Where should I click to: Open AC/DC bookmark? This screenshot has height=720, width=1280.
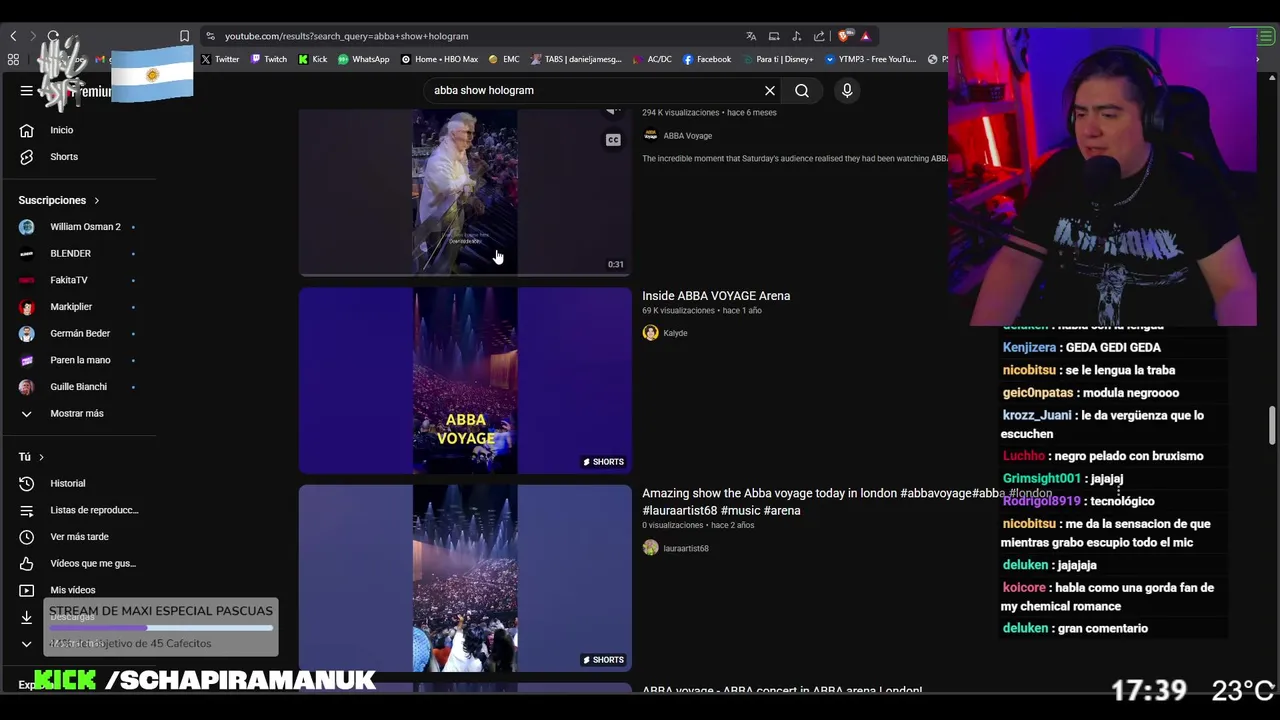653,59
